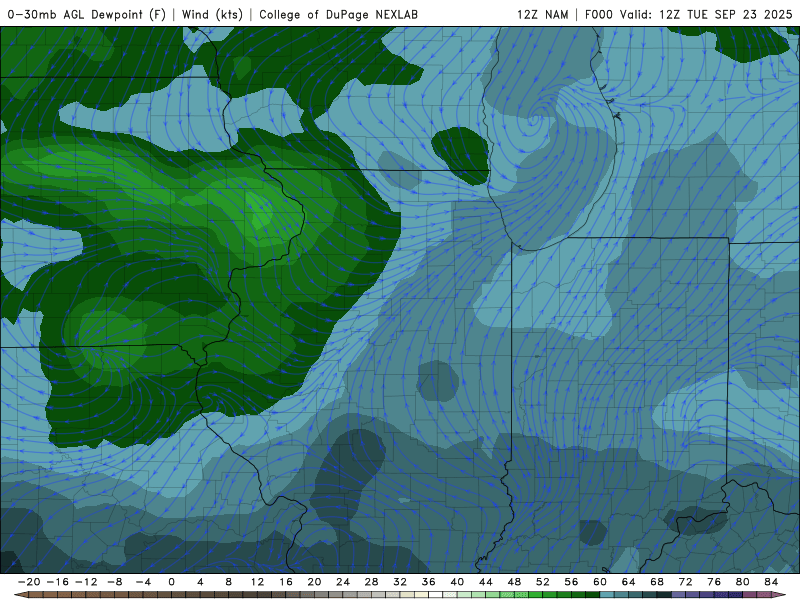Click the 0 value on the legend scale

pyautogui.click(x=171, y=582)
